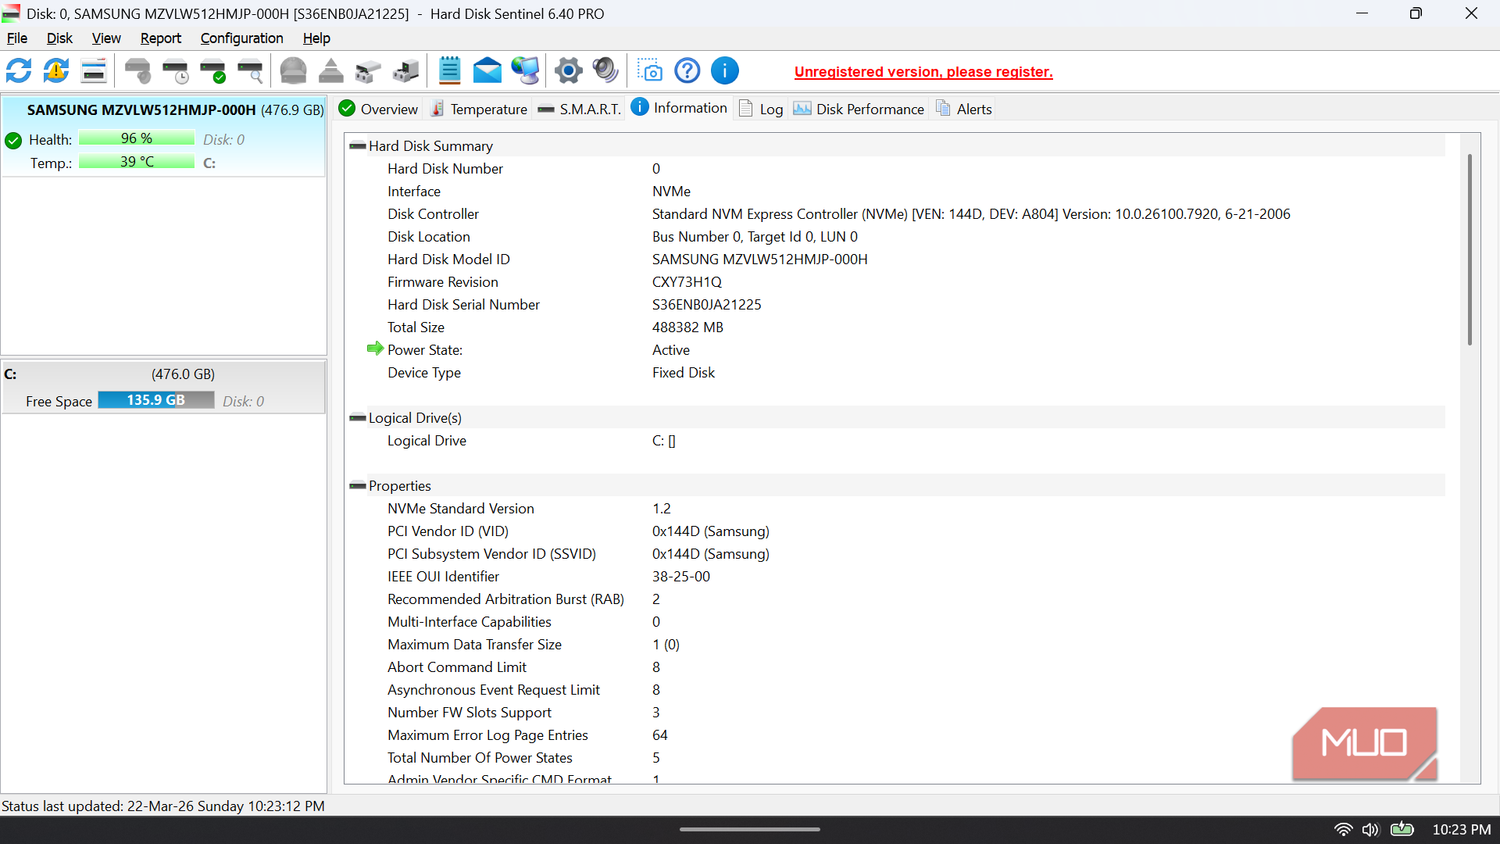The height and width of the screenshot is (844, 1500).
Task: Click the 39 °C temperature bar
Action: point(136,161)
